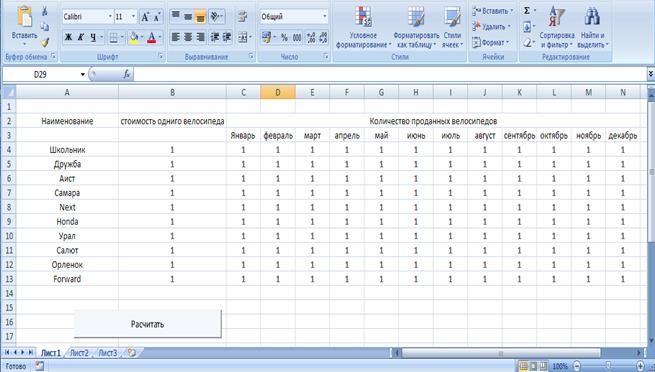655x372 pixels.
Task: Click the AutoSum sigma icon
Action: (527, 11)
